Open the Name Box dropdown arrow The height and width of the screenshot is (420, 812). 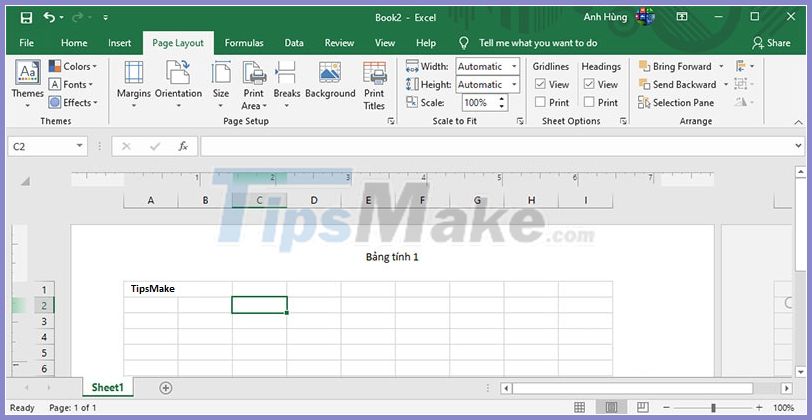click(79, 146)
